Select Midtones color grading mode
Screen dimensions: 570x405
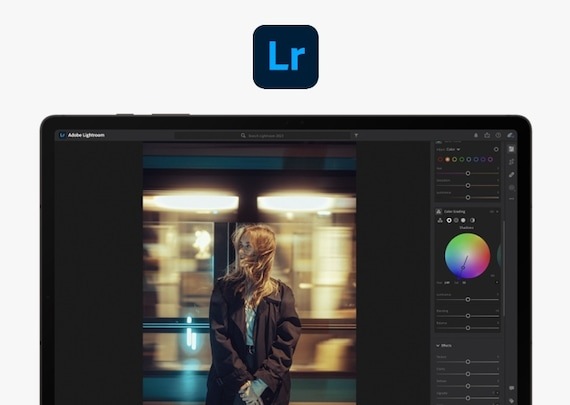pyautogui.click(x=456, y=220)
